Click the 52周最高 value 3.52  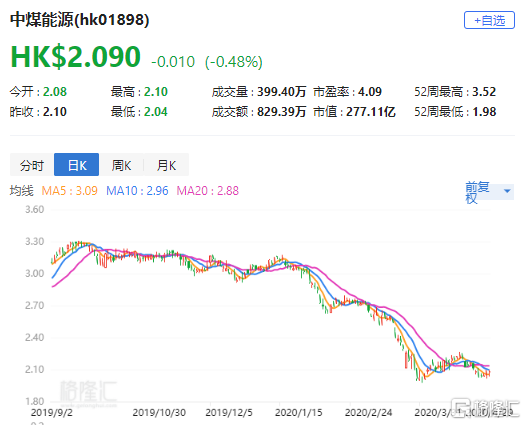pos(484,92)
